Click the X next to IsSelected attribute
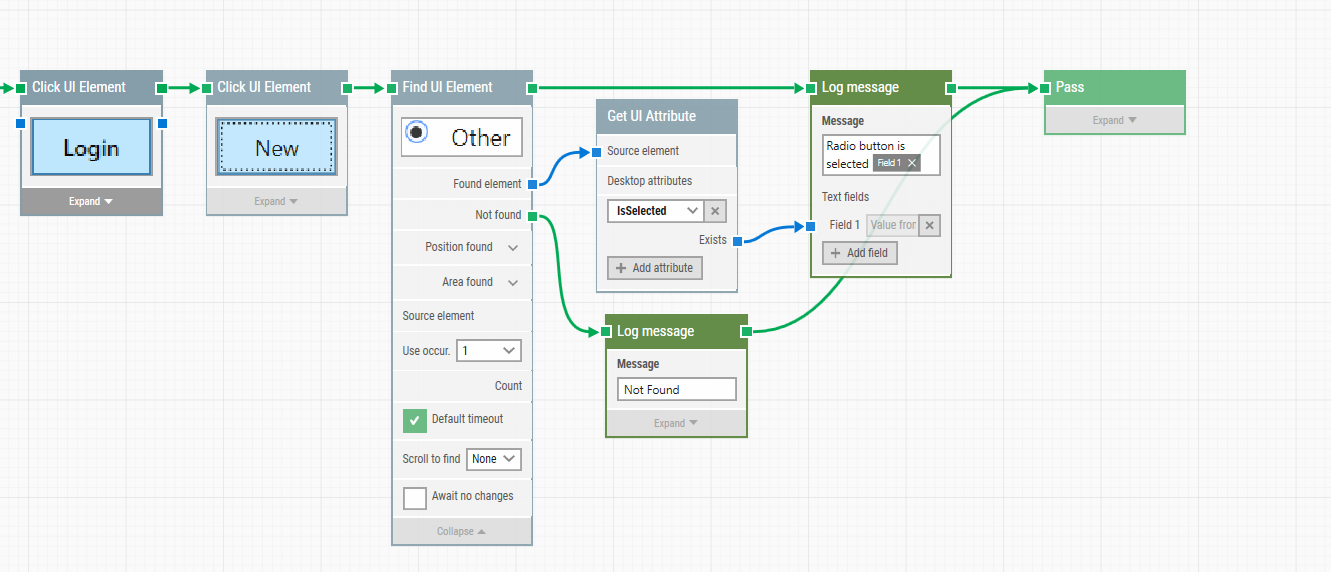 click(x=715, y=211)
